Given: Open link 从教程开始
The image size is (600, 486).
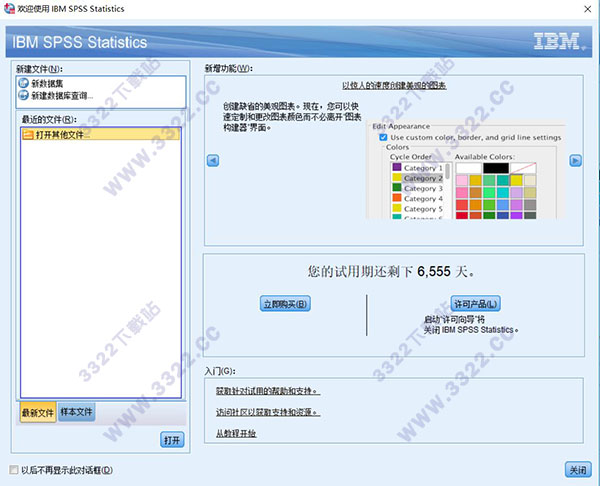Looking at the screenshot, I should tap(236, 433).
